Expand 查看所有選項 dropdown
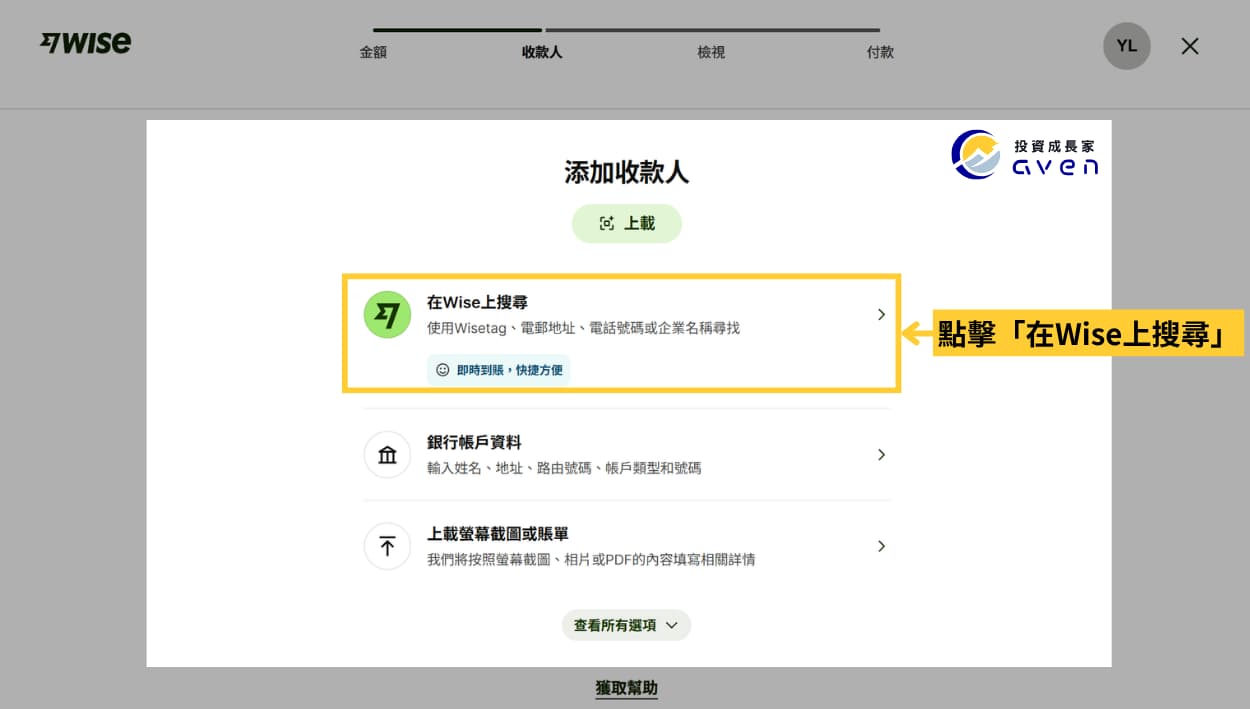Viewport: 1250px width, 709px height. [626, 625]
